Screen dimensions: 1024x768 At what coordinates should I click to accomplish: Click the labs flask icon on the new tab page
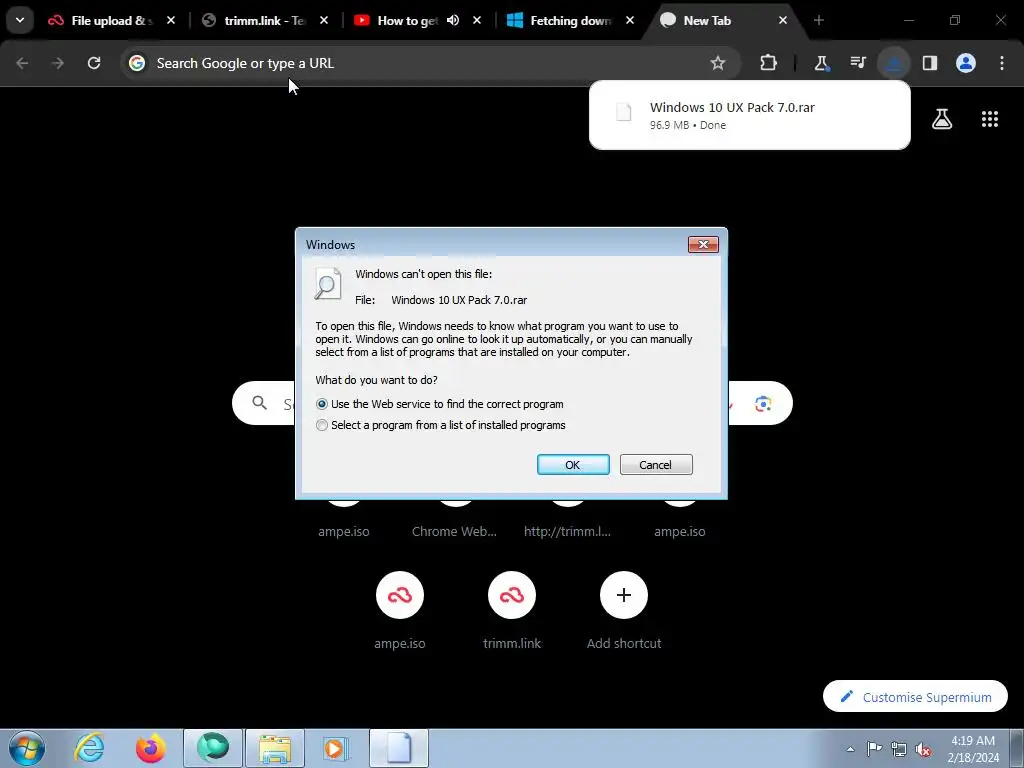[942, 119]
